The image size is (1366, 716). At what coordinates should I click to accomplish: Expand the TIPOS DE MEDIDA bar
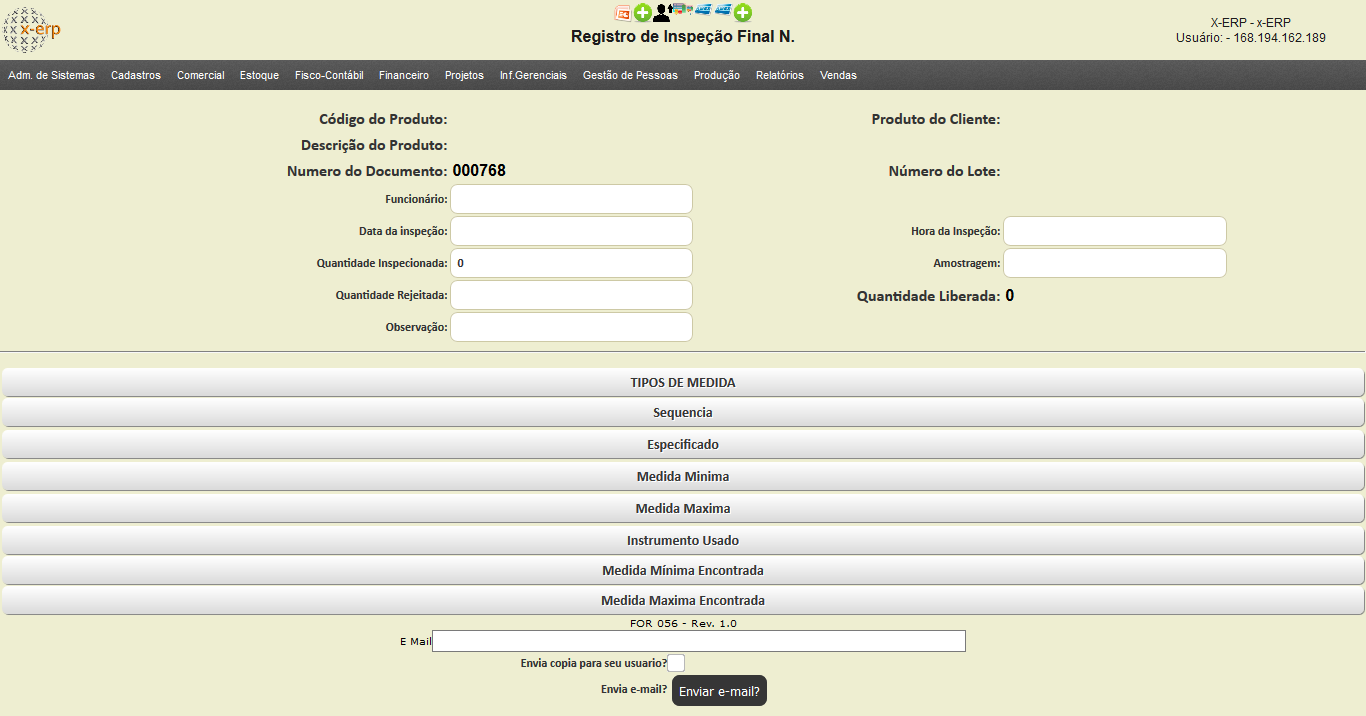click(683, 382)
